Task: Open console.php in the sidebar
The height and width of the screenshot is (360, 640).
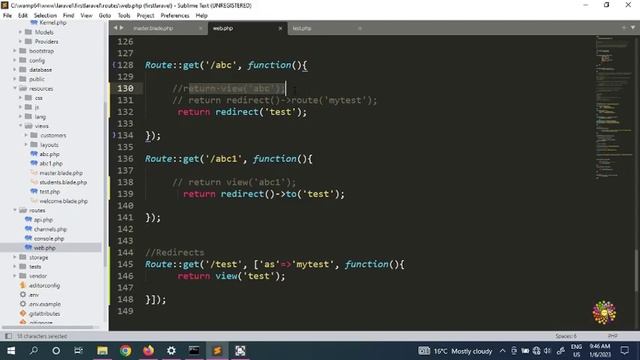Action: pyautogui.click(x=49, y=238)
